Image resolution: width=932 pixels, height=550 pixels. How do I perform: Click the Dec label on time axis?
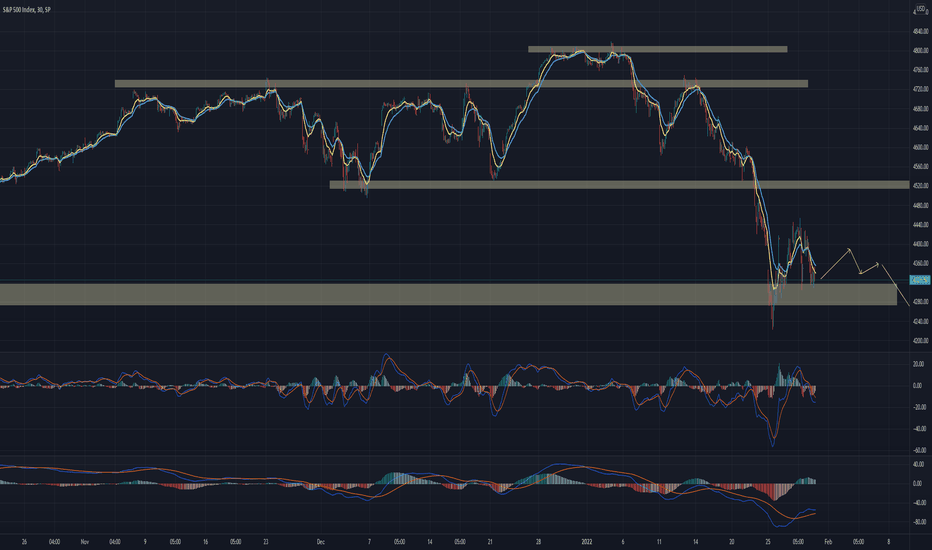[x=321, y=542]
